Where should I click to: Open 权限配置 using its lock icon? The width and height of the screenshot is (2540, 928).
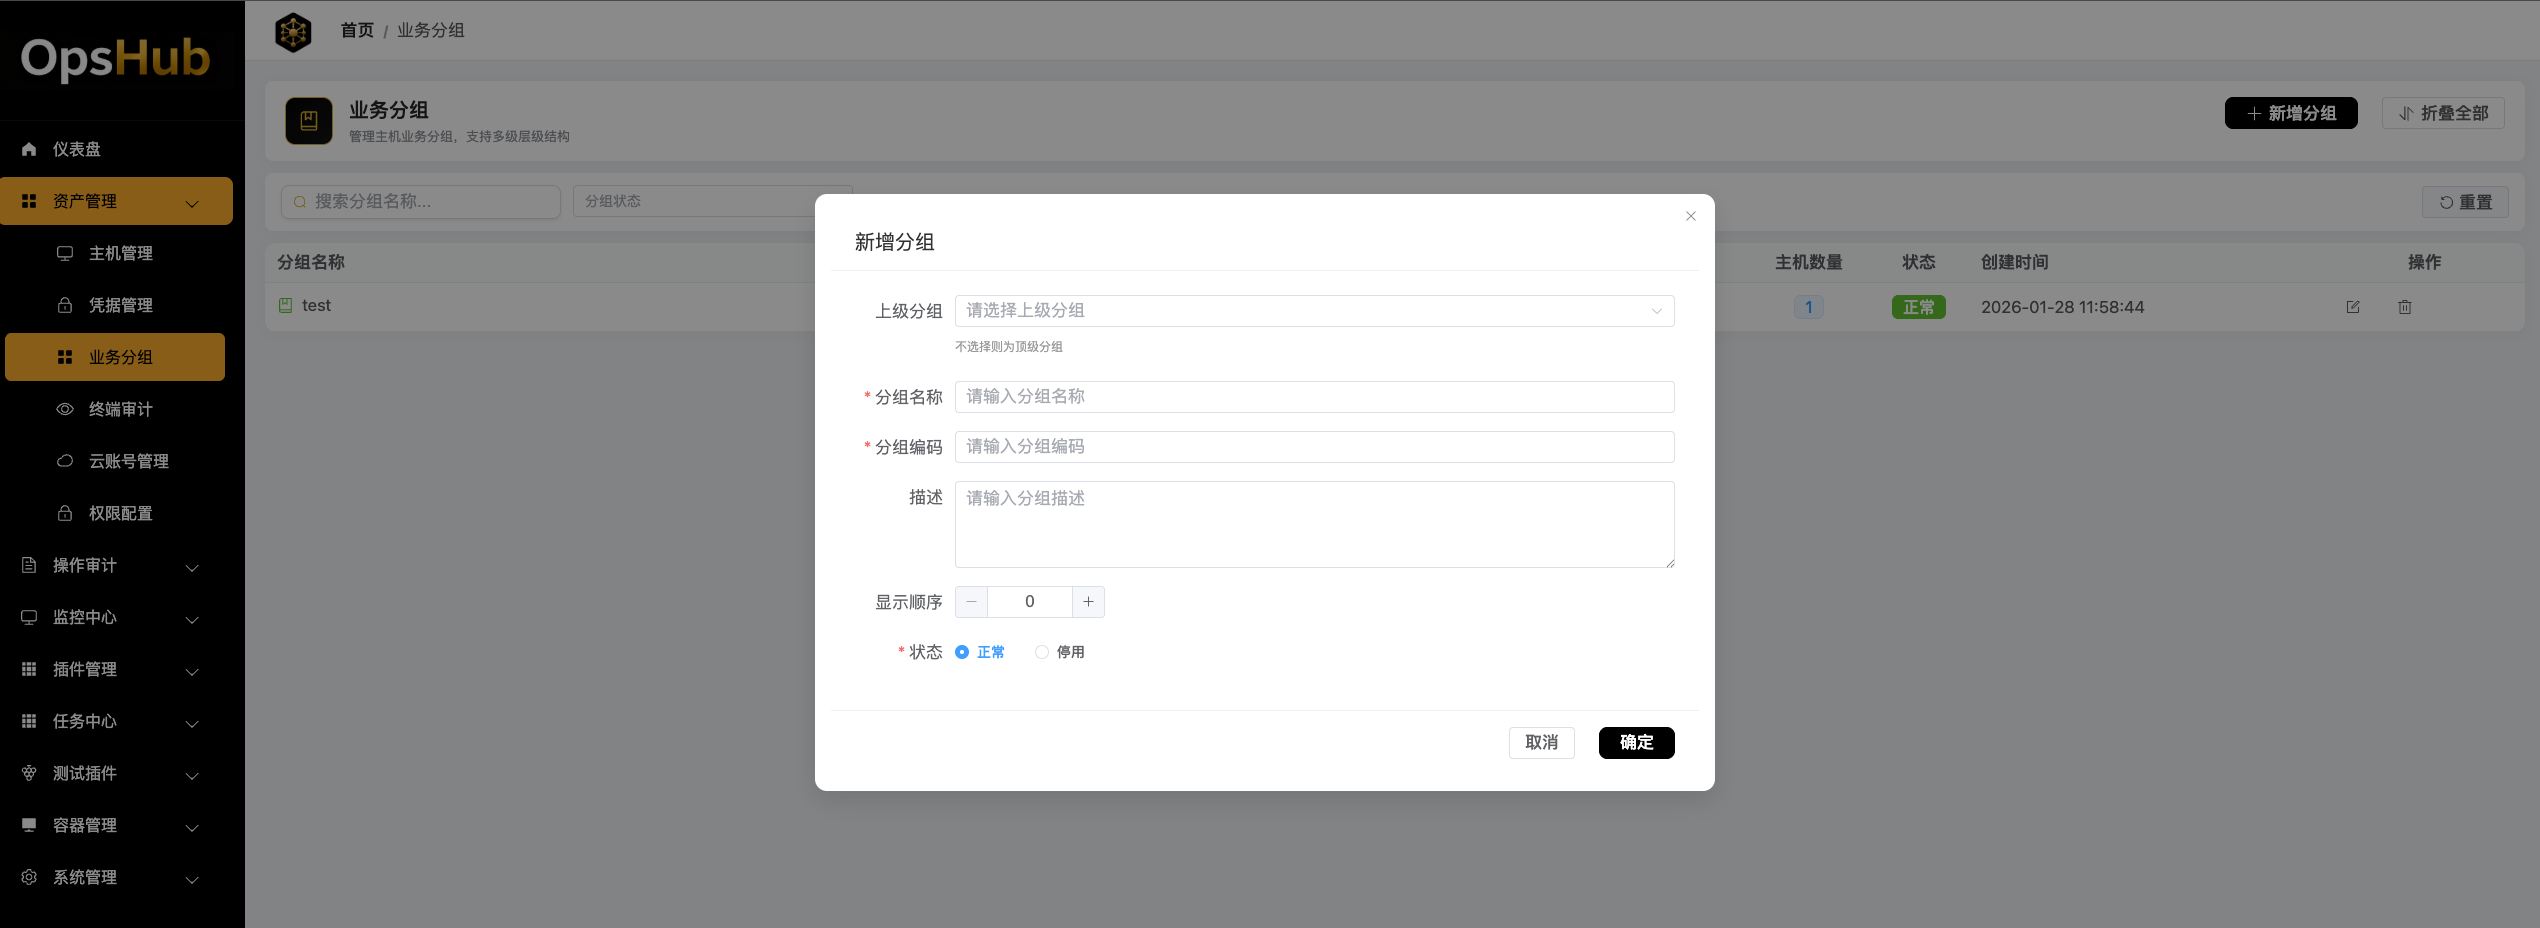pyautogui.click(x=64, y=513)
